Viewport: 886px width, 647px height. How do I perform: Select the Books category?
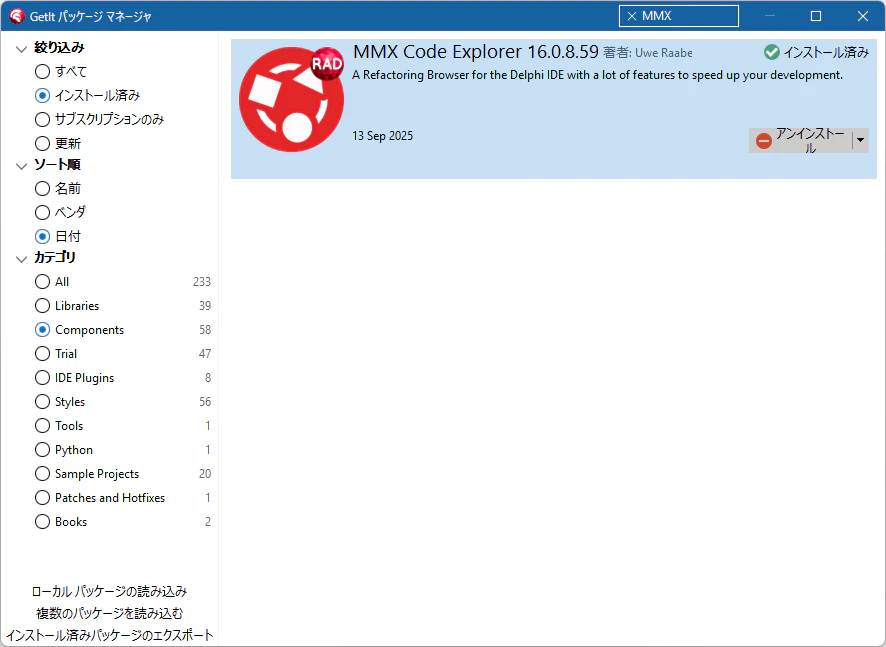42,522
